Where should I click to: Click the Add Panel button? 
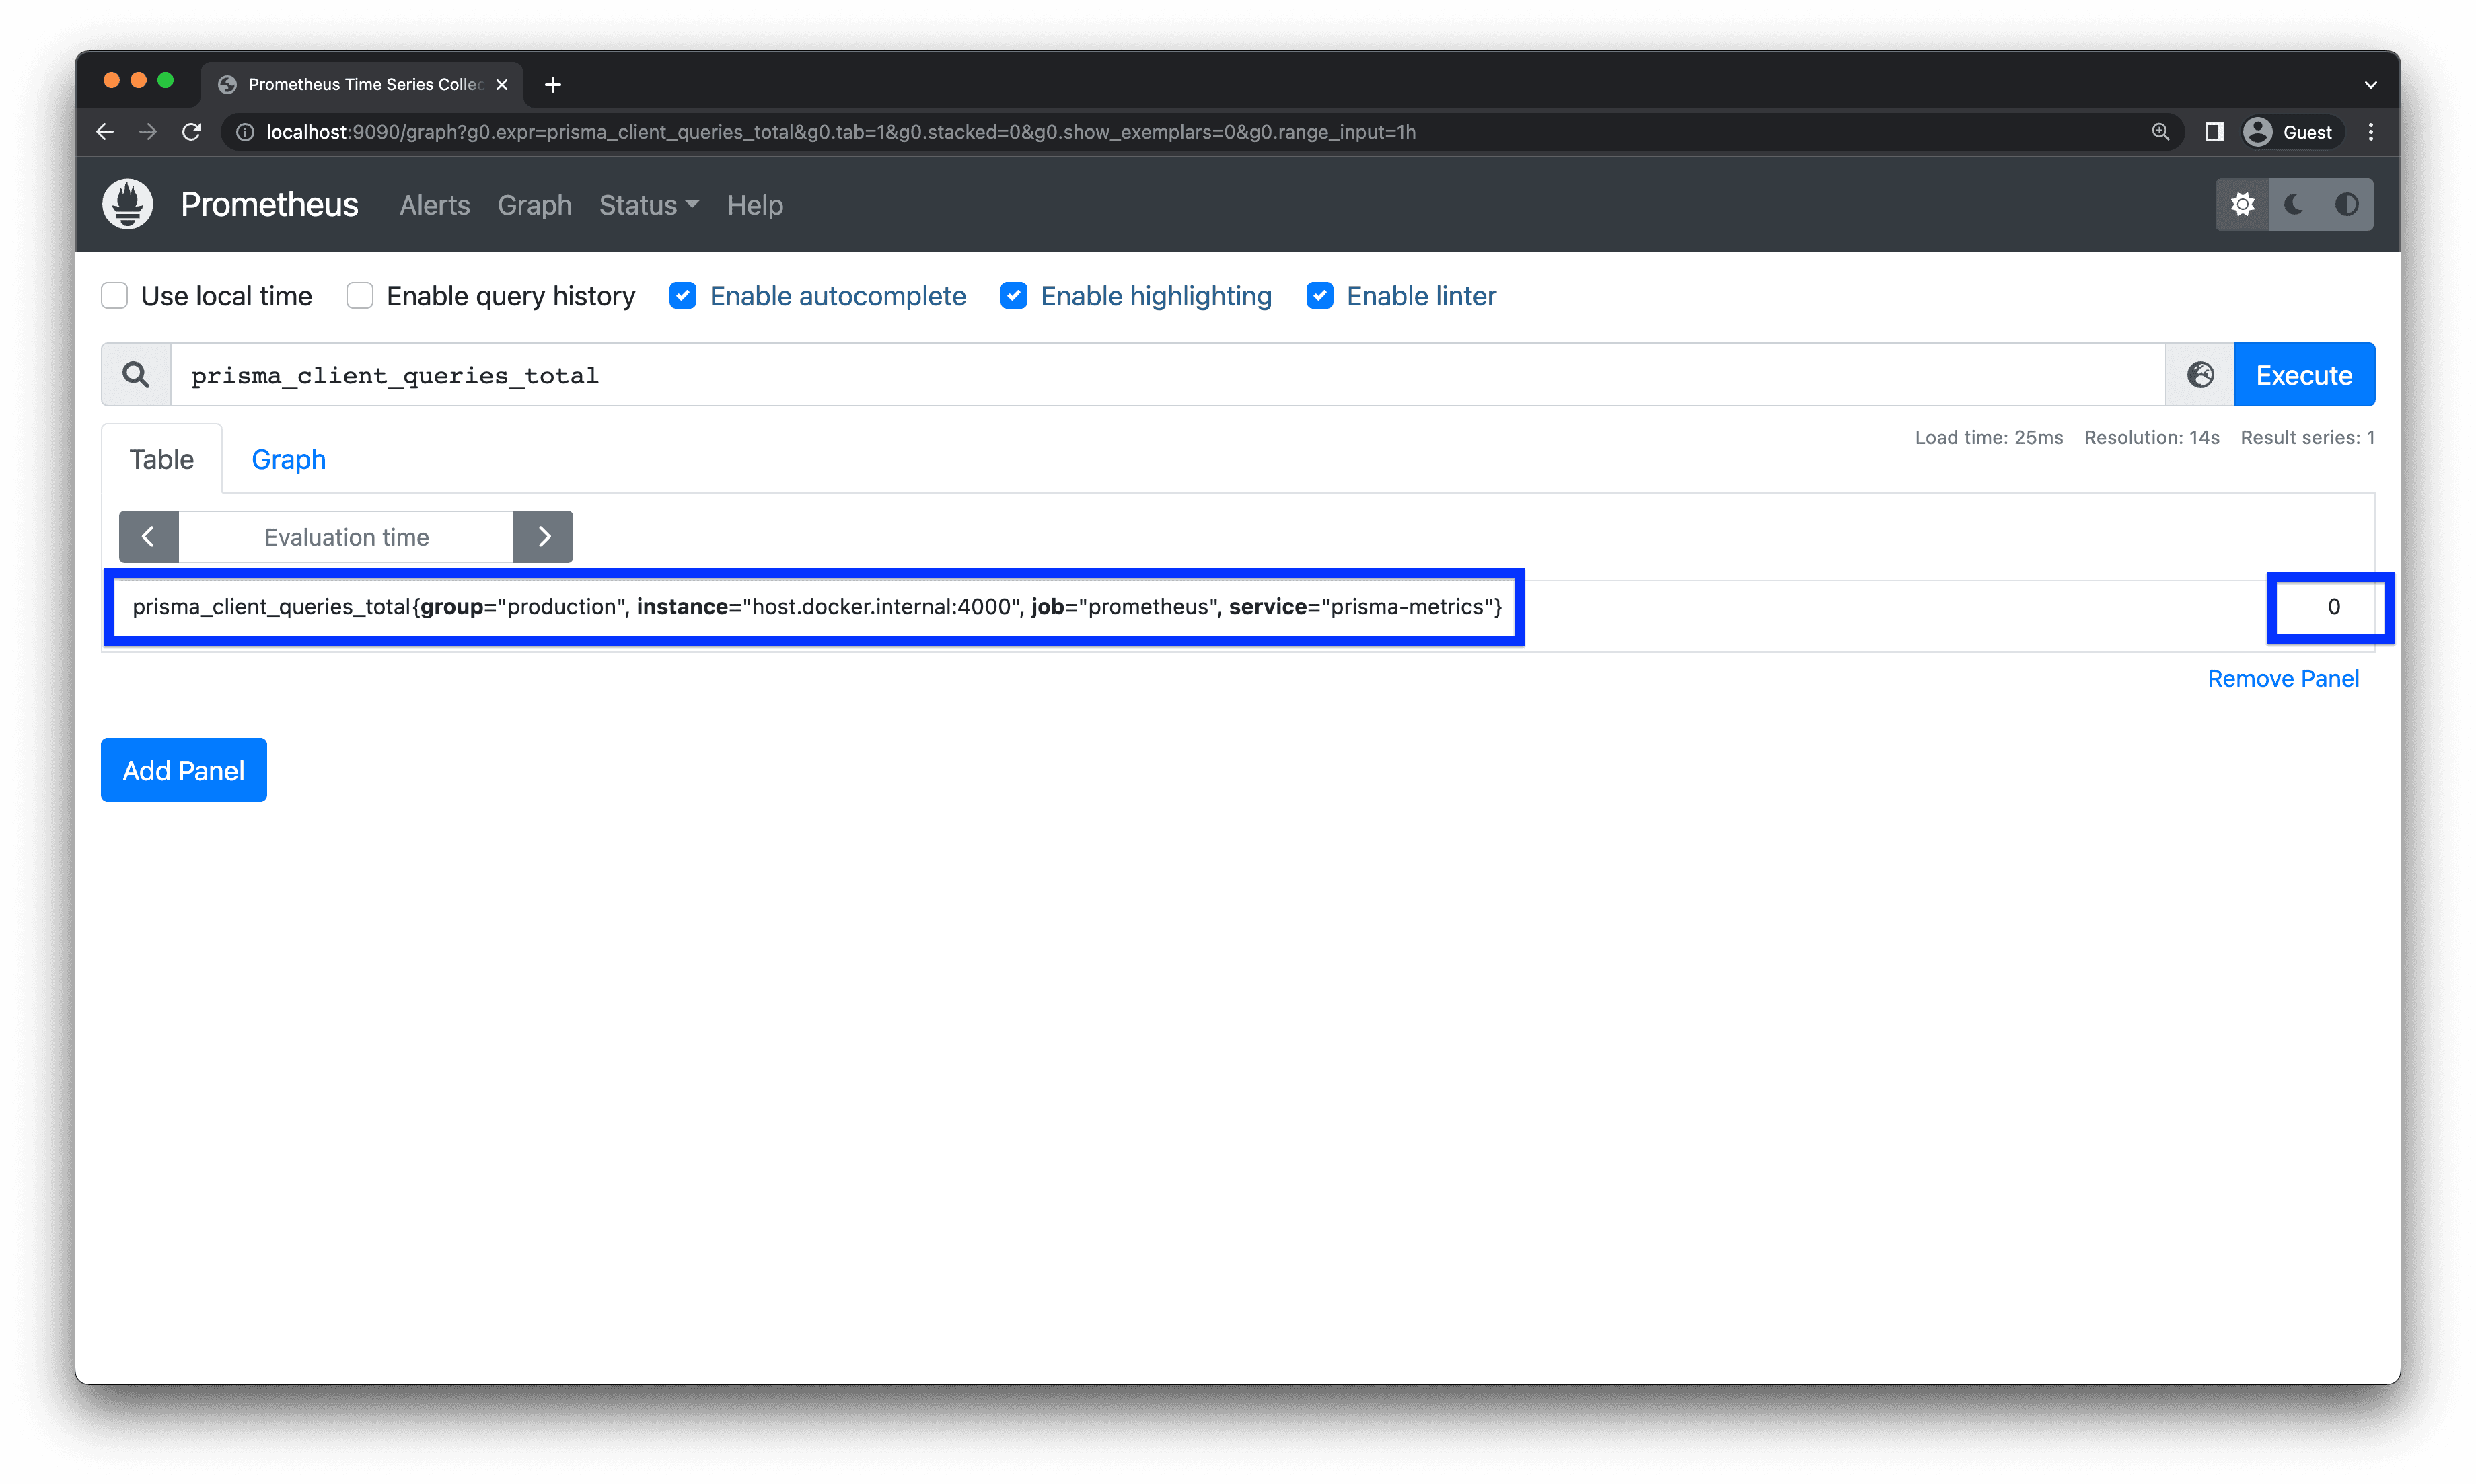(183, 770)
